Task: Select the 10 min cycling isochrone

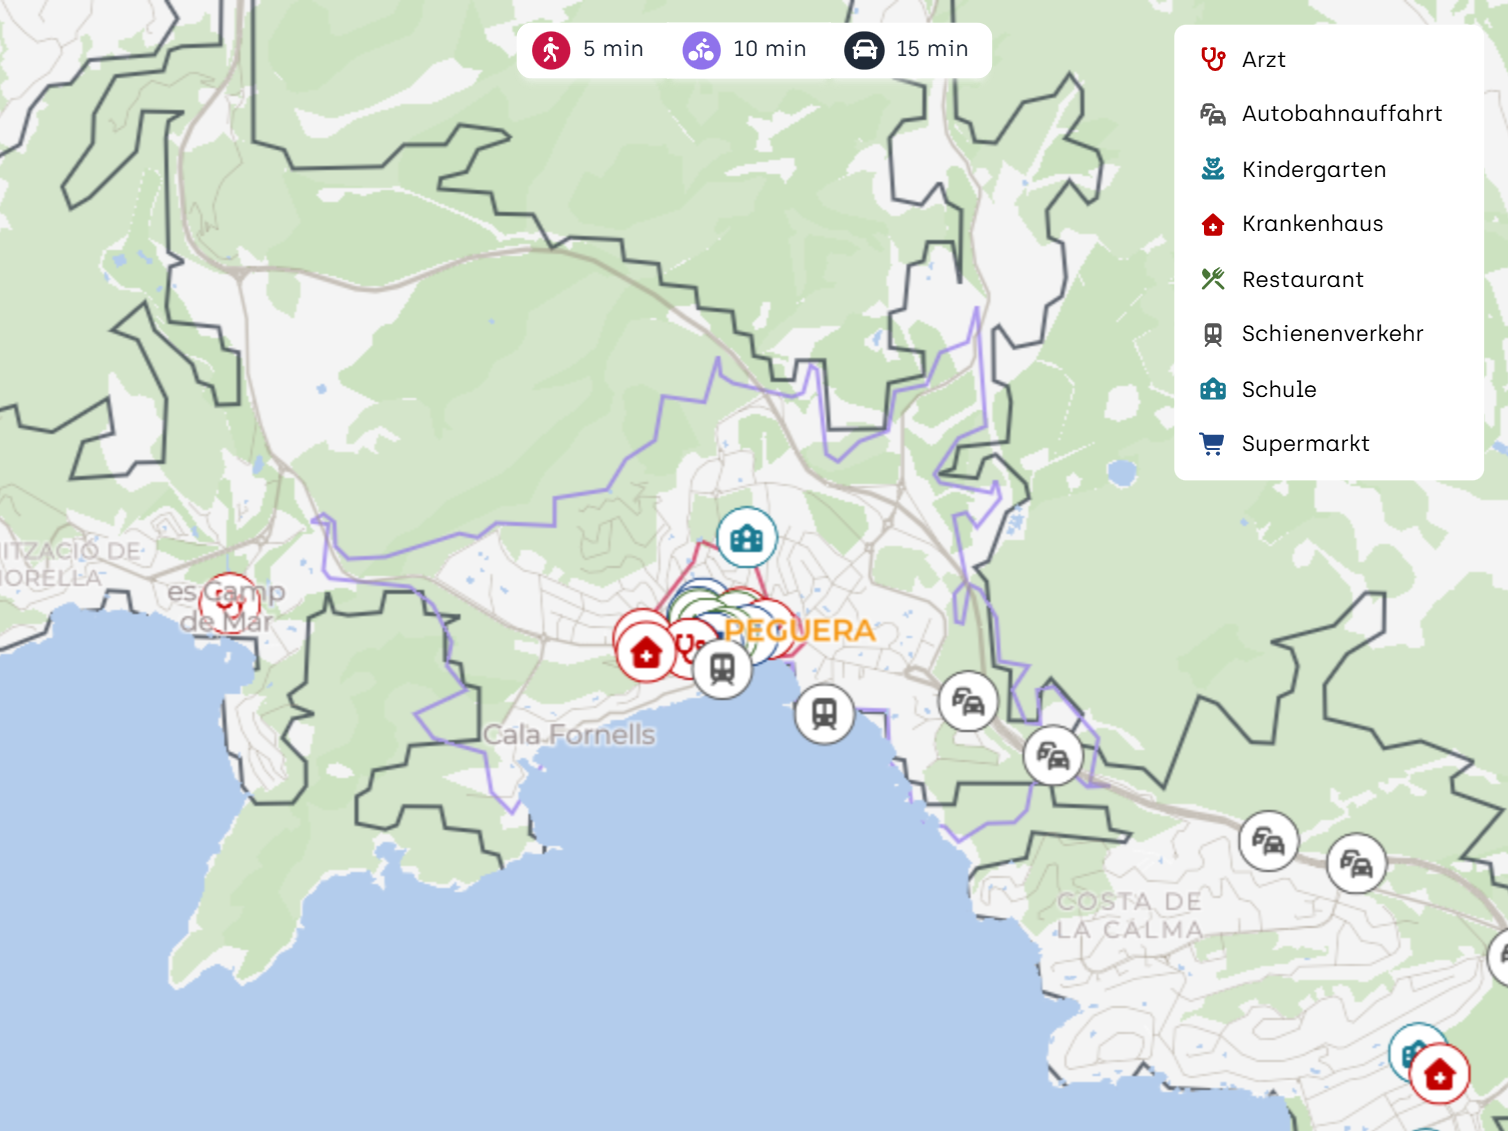Action: [745, 49]
